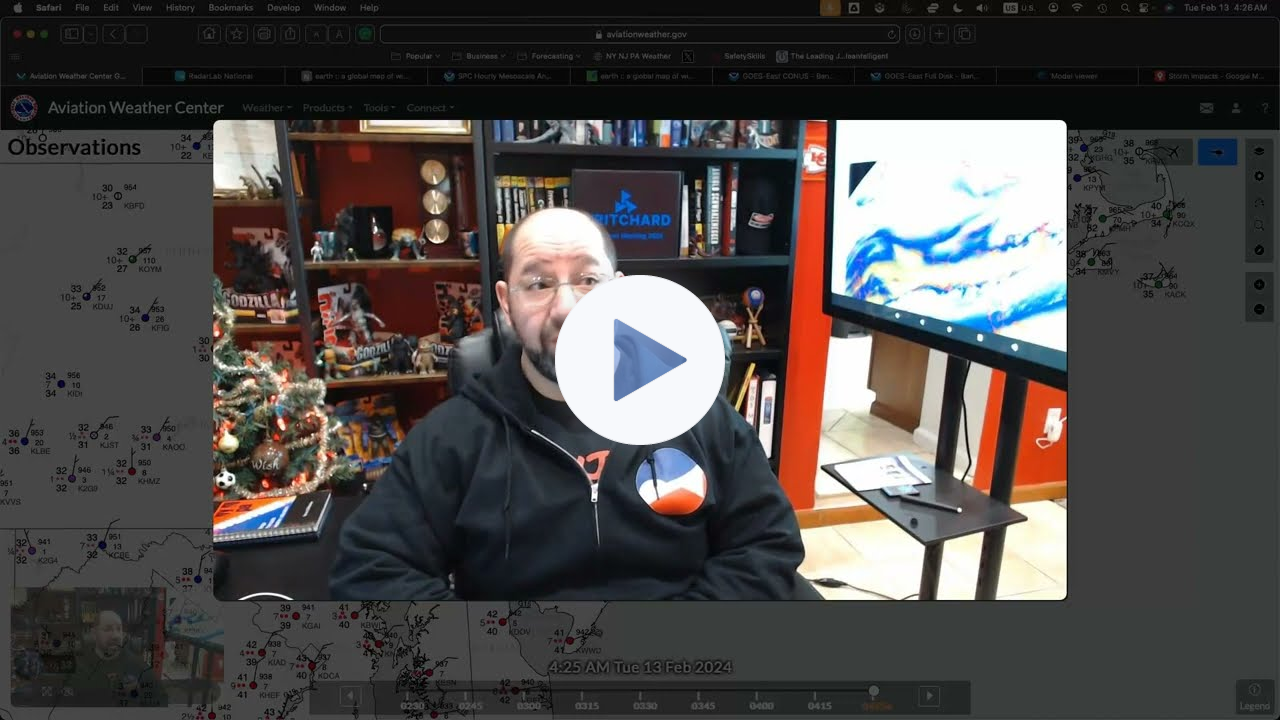Open the map layers panel
The width and height of the screenshot is (1280, 720).
(x=1259, y=152)
